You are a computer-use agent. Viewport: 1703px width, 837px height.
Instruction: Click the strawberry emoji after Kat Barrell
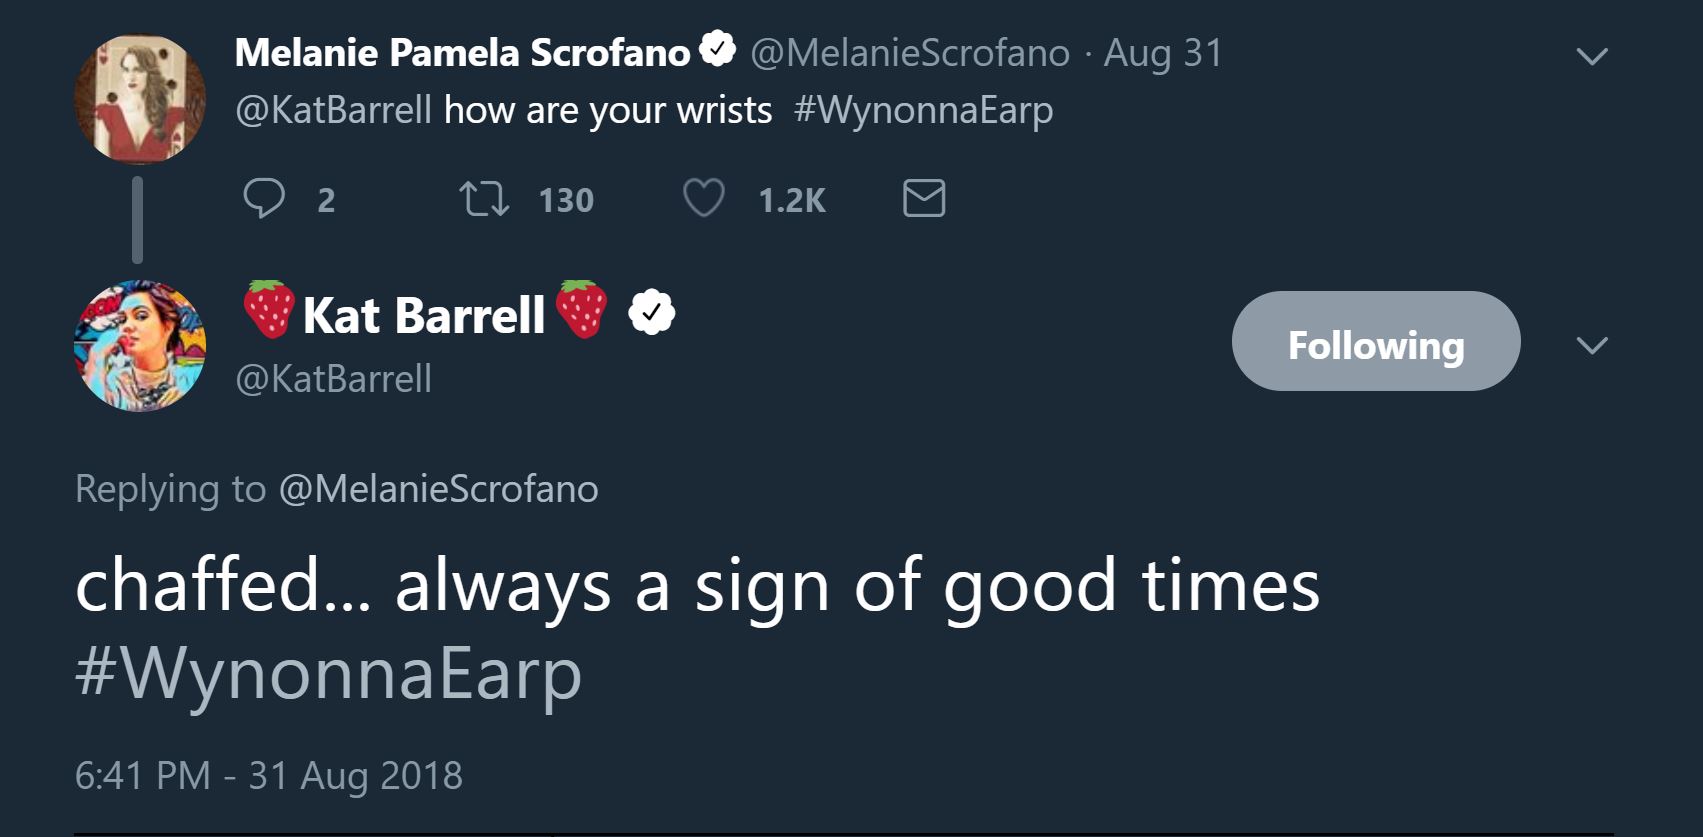(x=582, y=310)
